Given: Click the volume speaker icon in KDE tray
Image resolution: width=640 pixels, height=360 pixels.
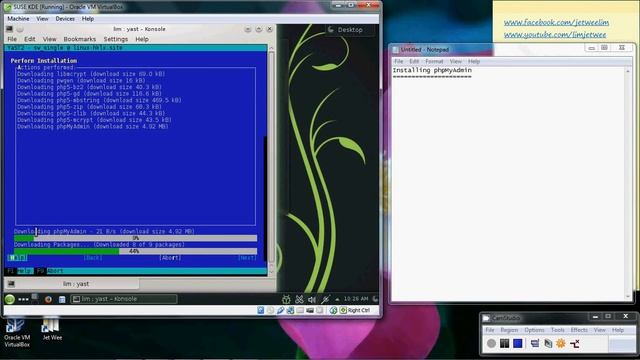Looking at the screenshot, I should 312,299.
